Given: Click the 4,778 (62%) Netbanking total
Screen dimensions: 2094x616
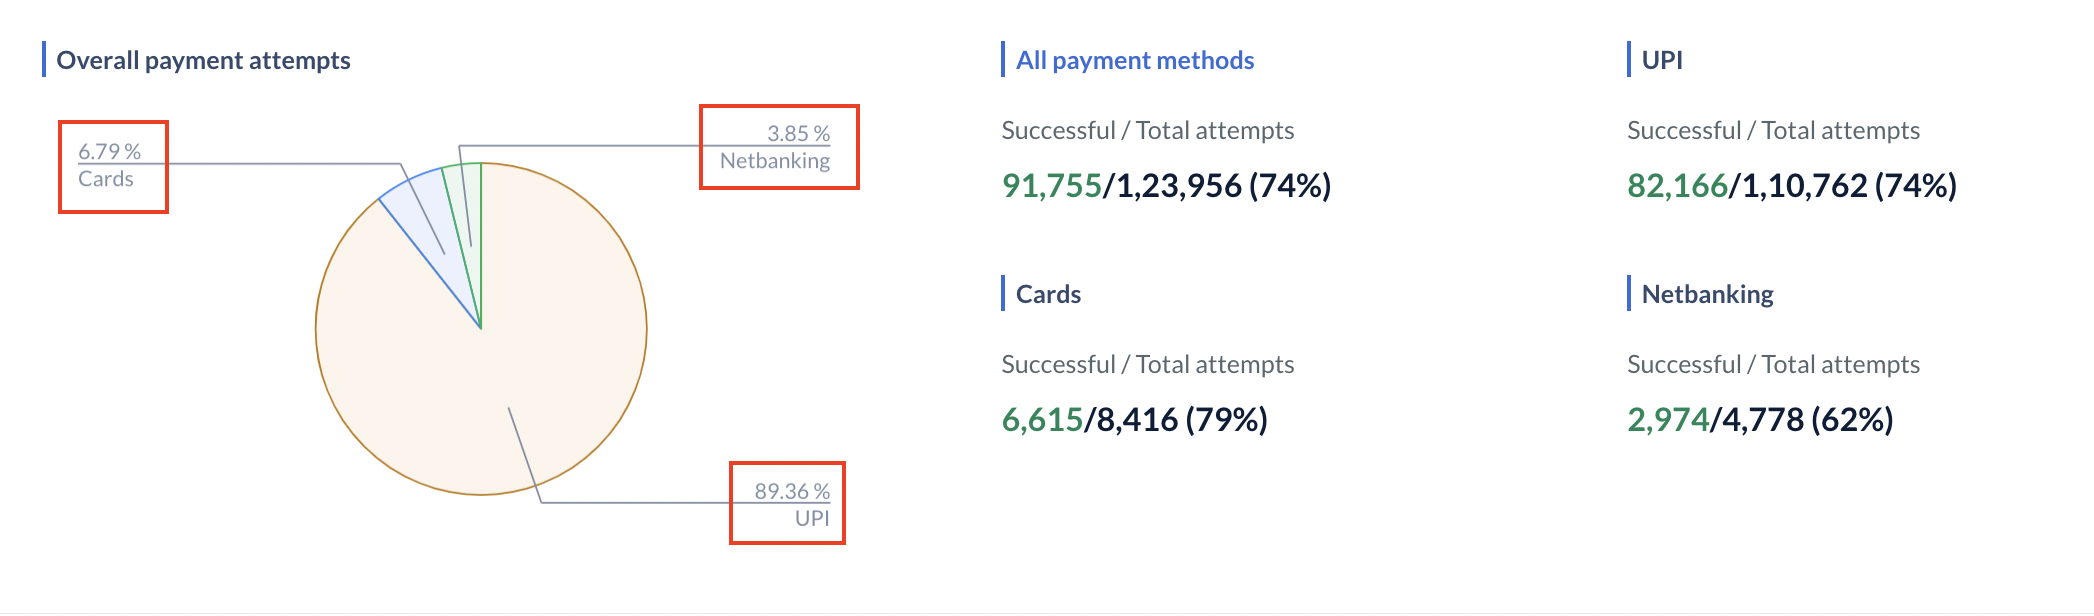Looking at the screenshot, I should [x=1807, y=420].
